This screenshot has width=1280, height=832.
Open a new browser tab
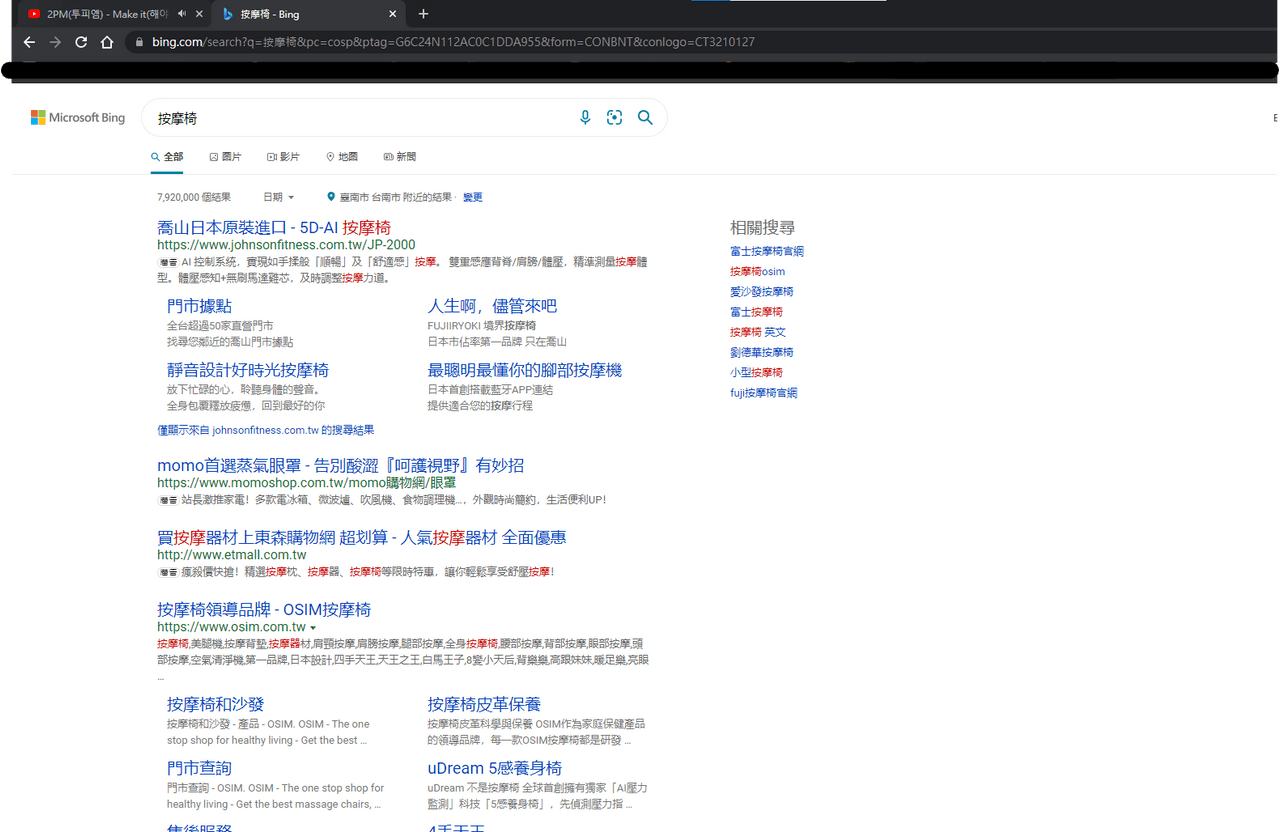423,14
